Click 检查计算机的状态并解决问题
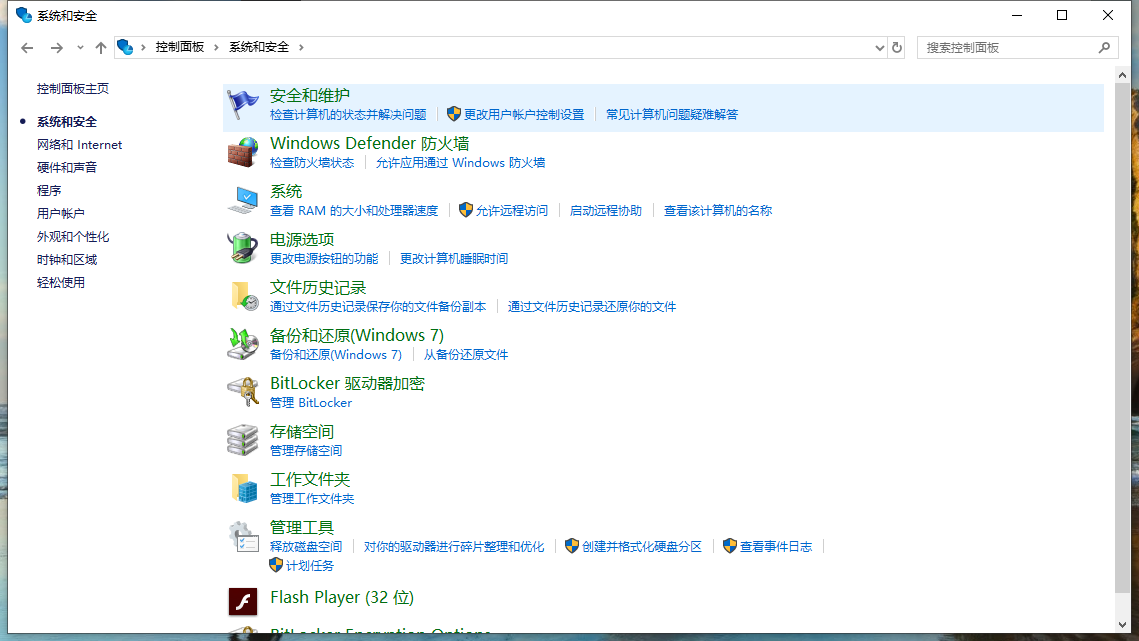This screenshot has height=641, width=1139. click(x=348, y=115)
